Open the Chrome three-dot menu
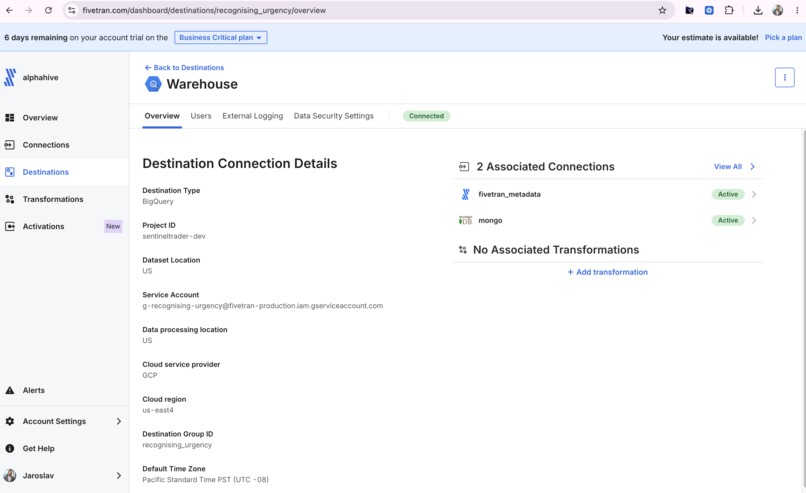 pyautogui.click(x=797, y=10)
